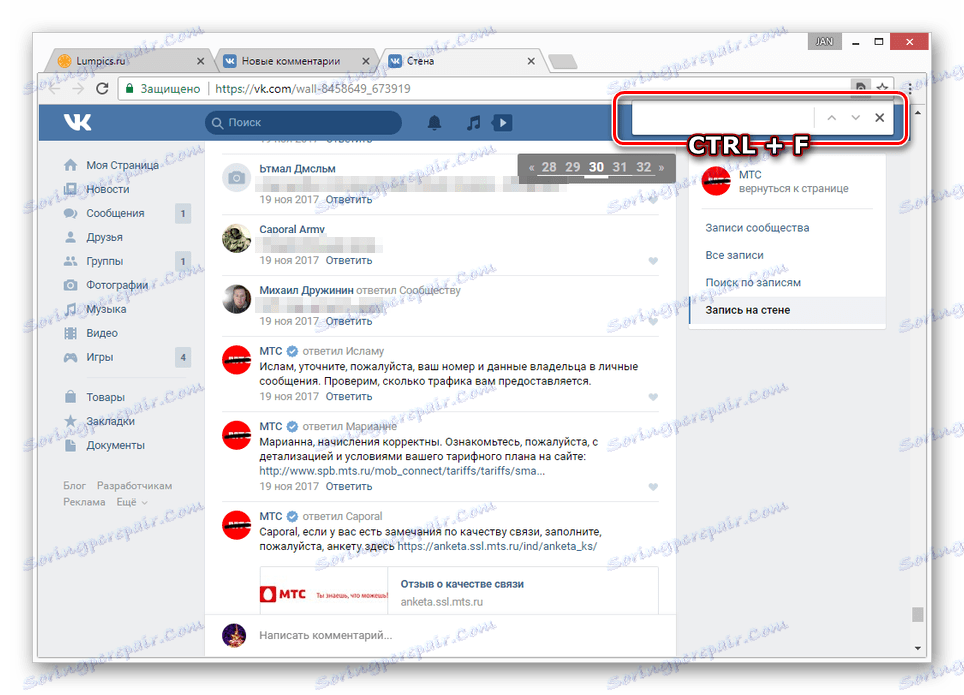This screenshot has width=964, height=695.
Task: Click the camera icon on Ьтмал Дмсльм's post
Action: click(236, 178)
